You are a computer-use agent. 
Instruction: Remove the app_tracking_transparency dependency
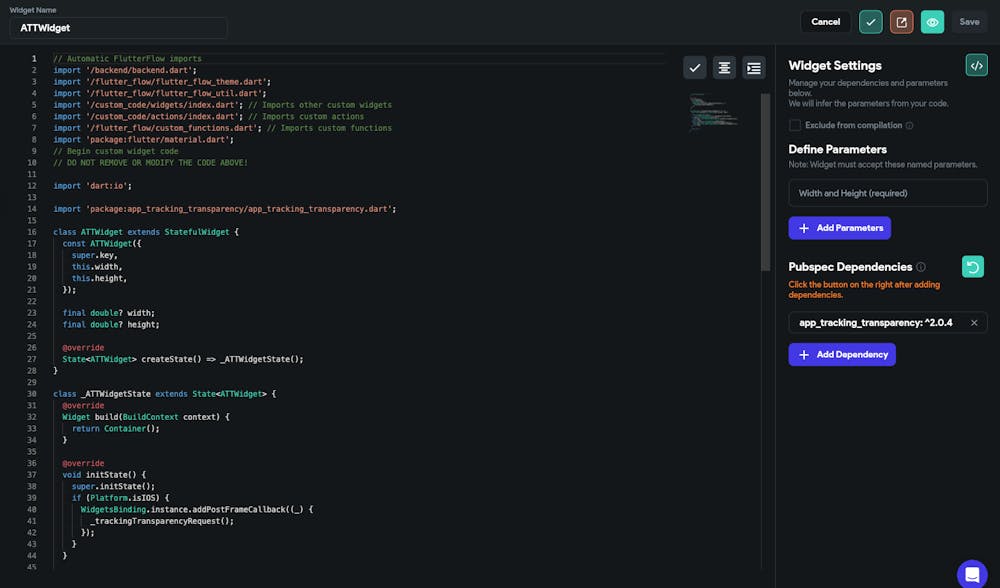(x=974, y=323)
